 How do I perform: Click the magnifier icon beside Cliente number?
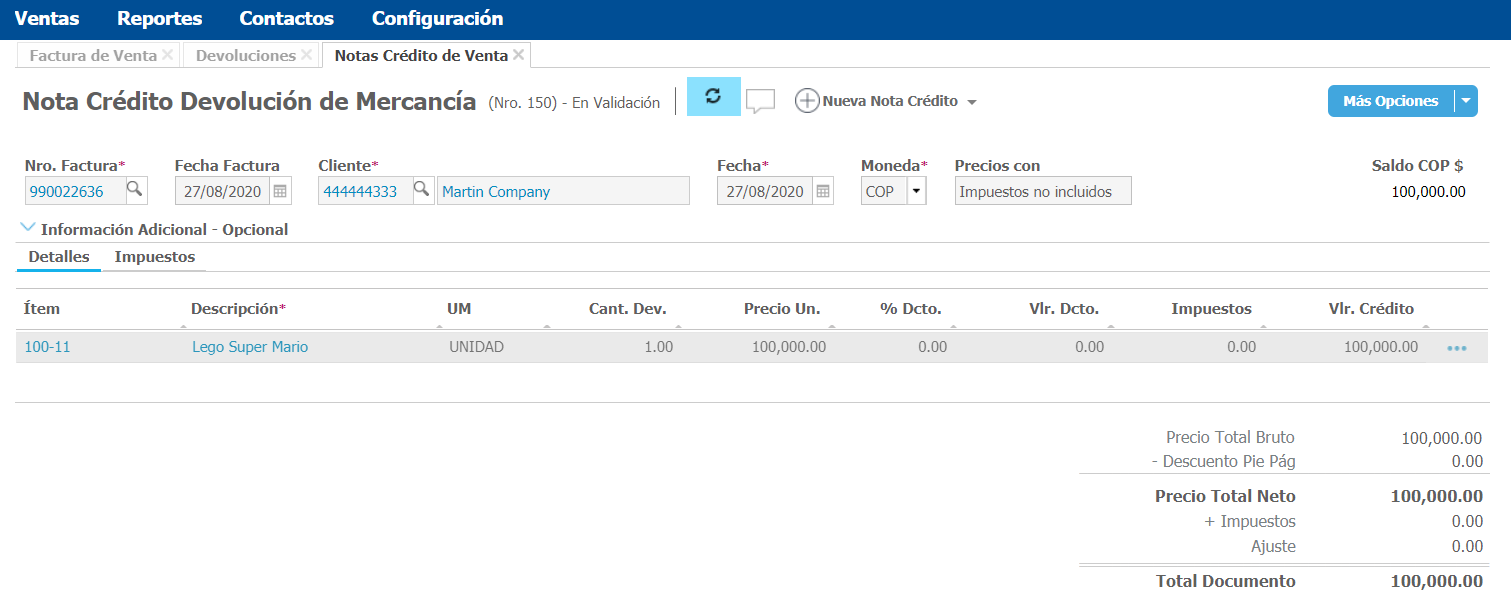tap(422, 190)
